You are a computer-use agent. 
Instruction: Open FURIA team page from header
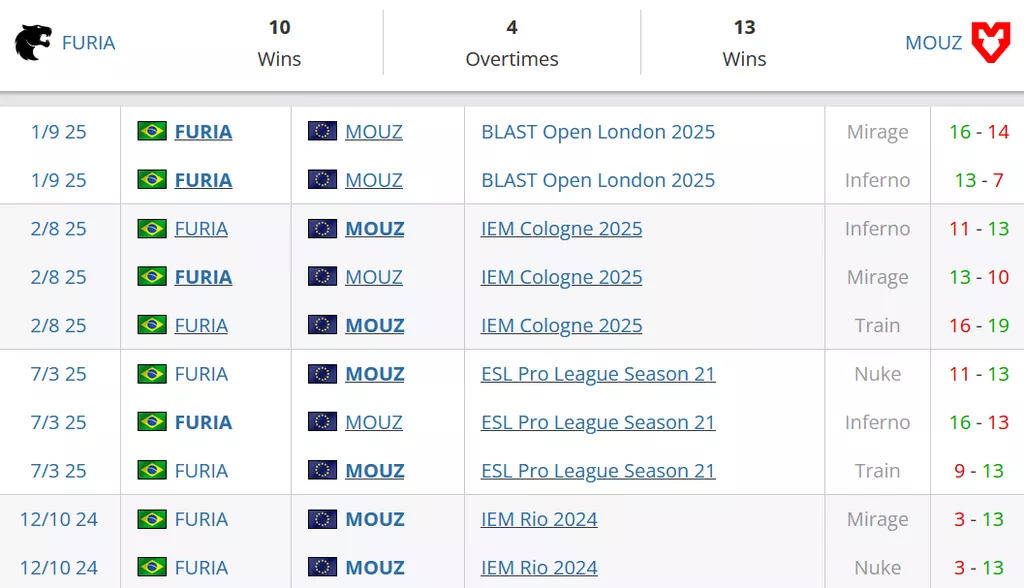pyautogui.click(x=88, y=43)
